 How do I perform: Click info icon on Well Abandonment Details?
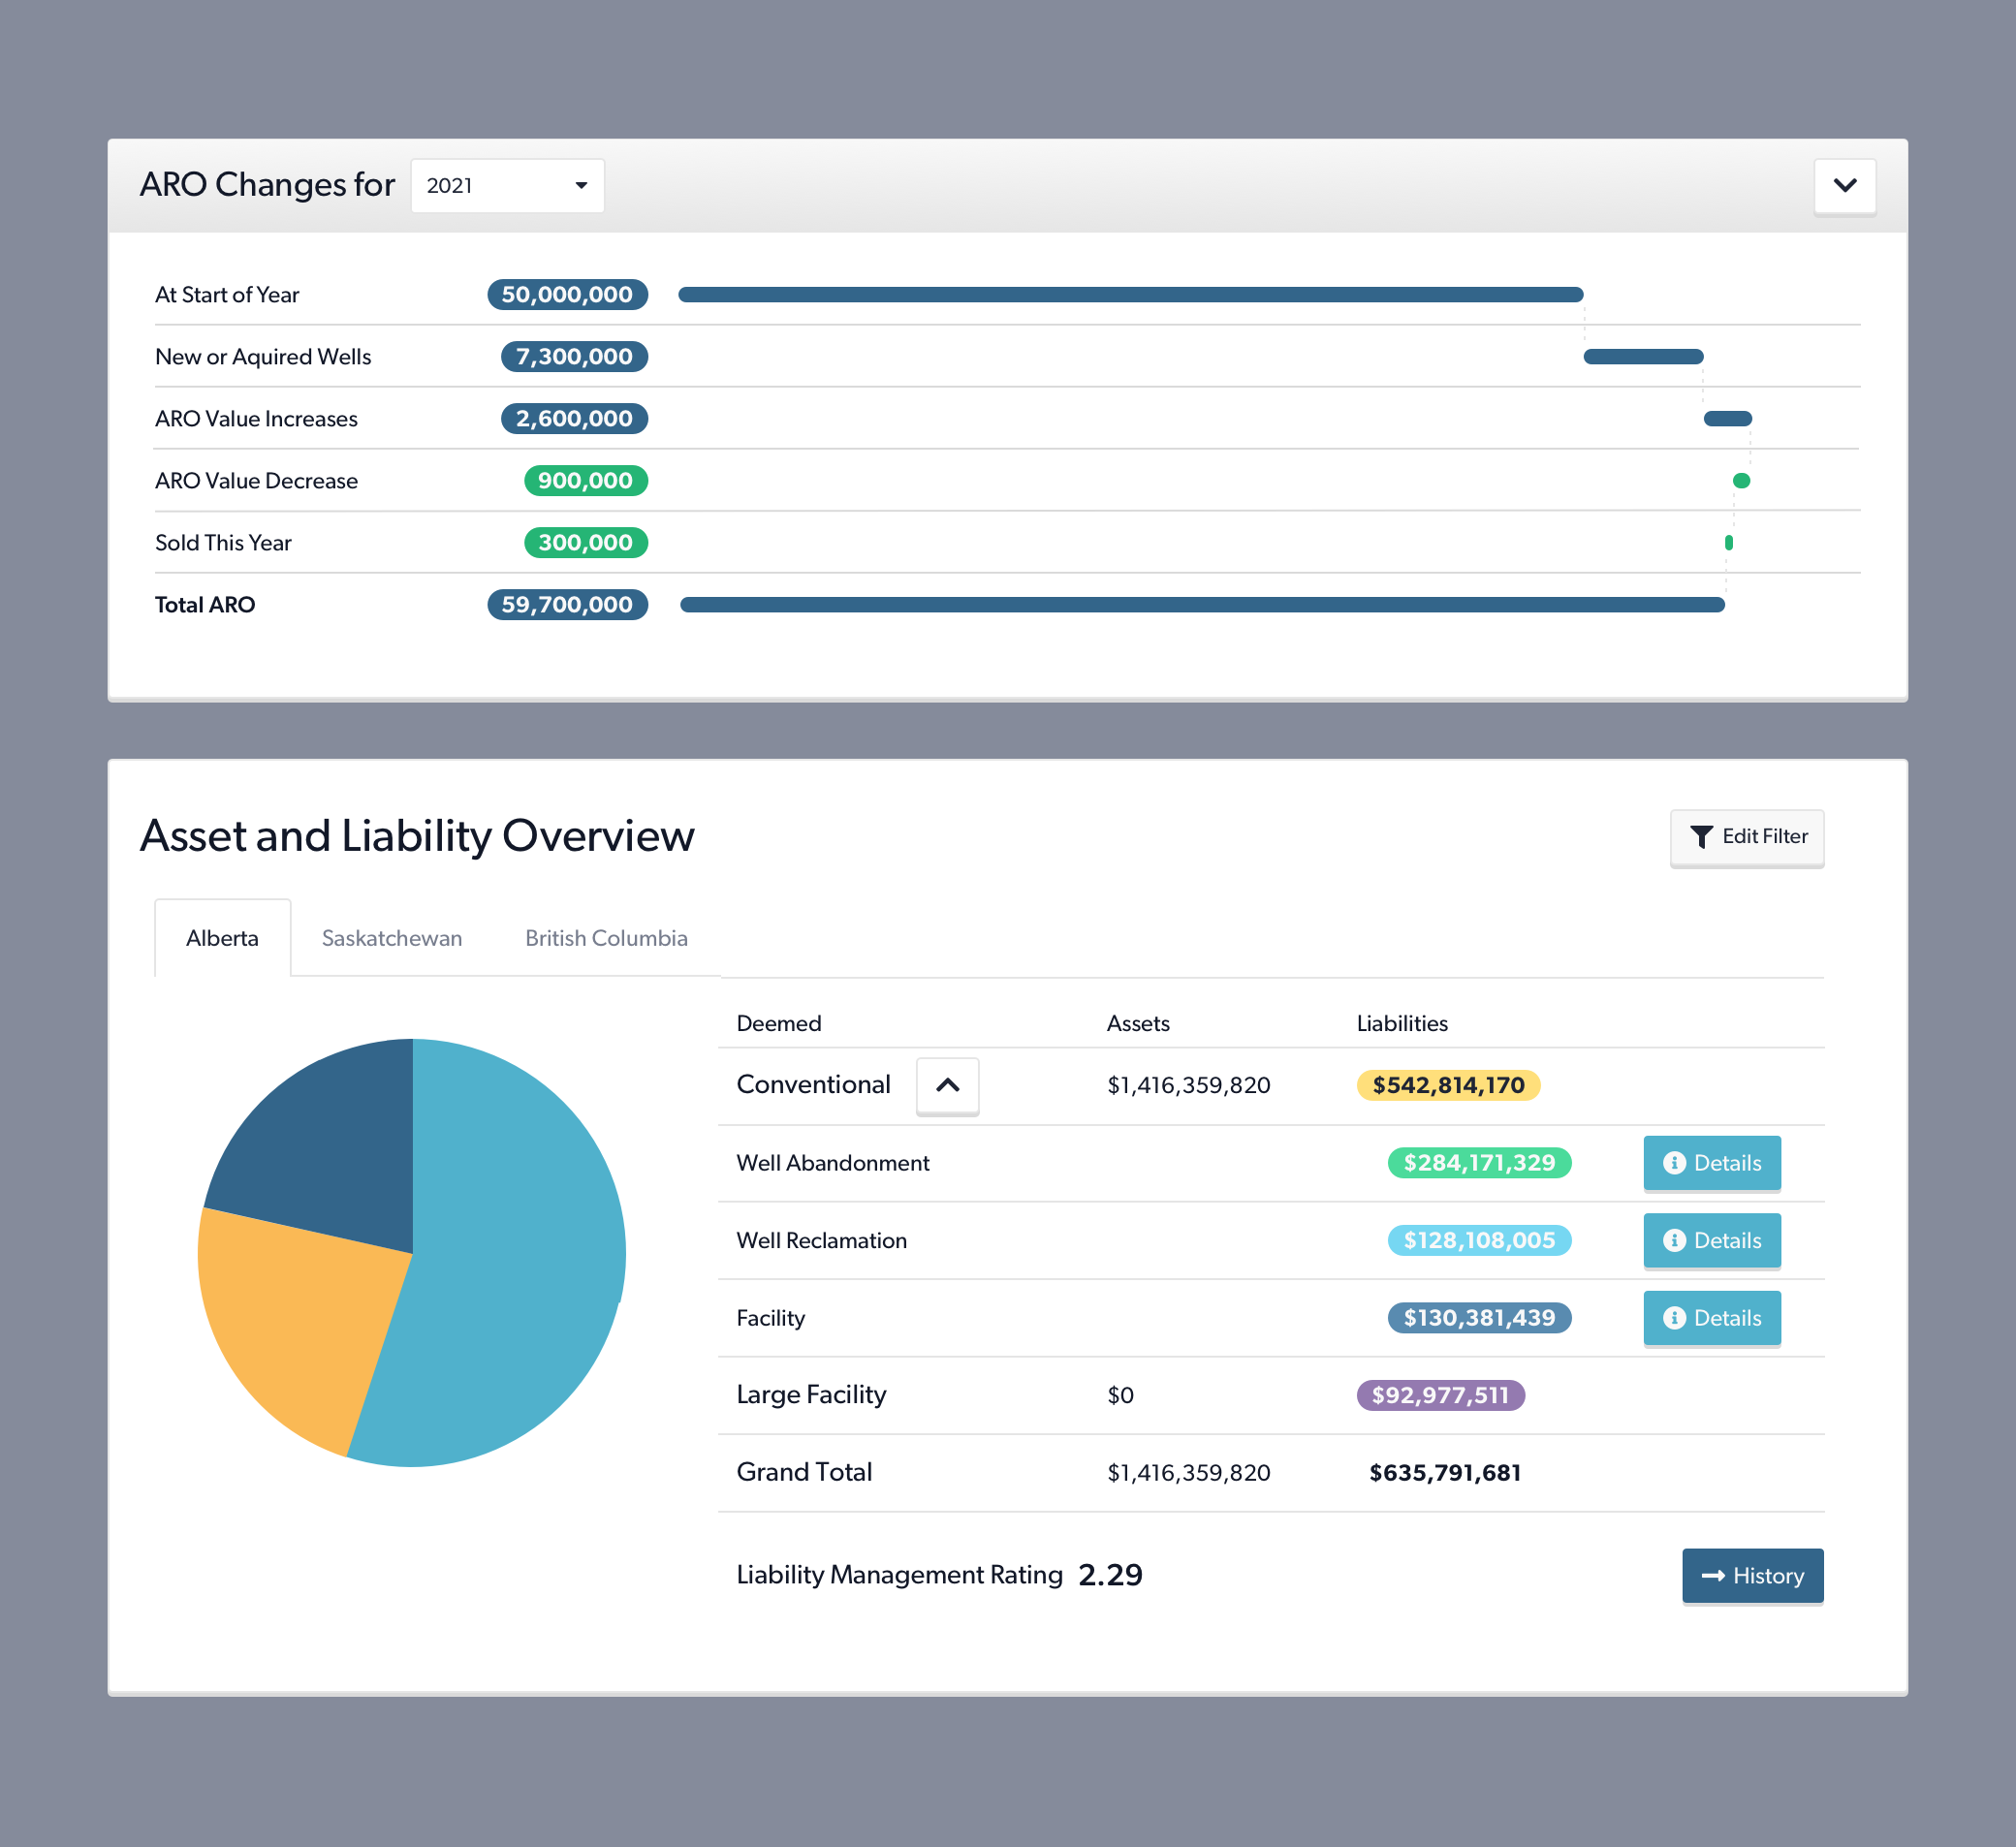click(x=1674, y=1163)
